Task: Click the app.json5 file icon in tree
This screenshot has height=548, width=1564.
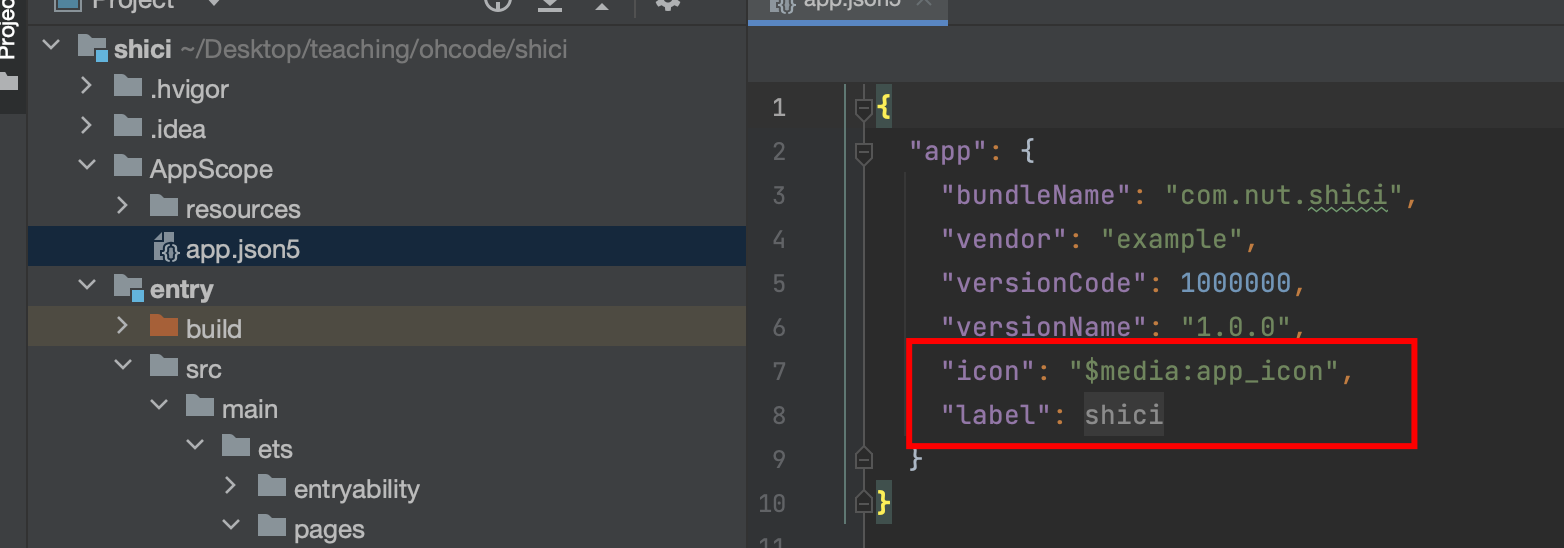Action: coord(166,247)
